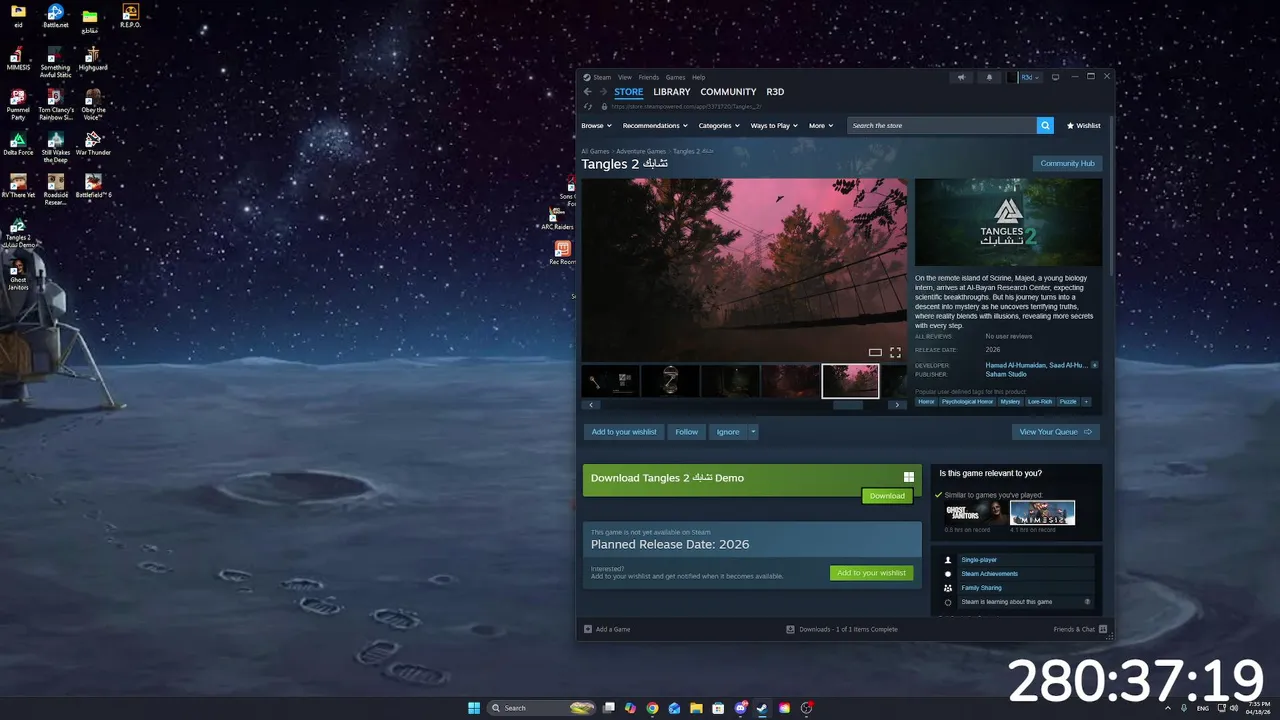Click the Steam Achievements feature link
The image size is (1280, 720).
point(989,574)
